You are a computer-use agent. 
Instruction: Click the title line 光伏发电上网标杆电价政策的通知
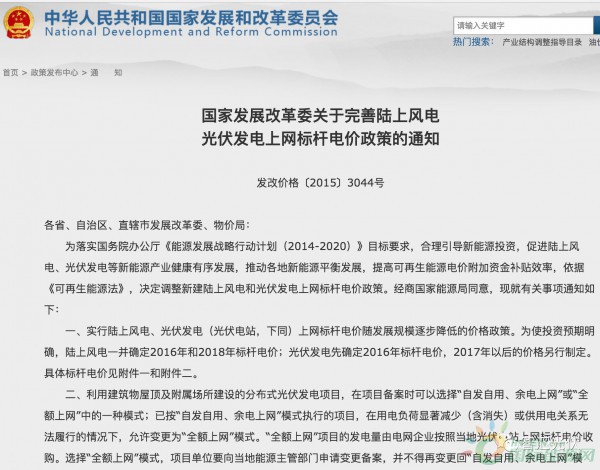pyautogui.click(x=320, y=139)
